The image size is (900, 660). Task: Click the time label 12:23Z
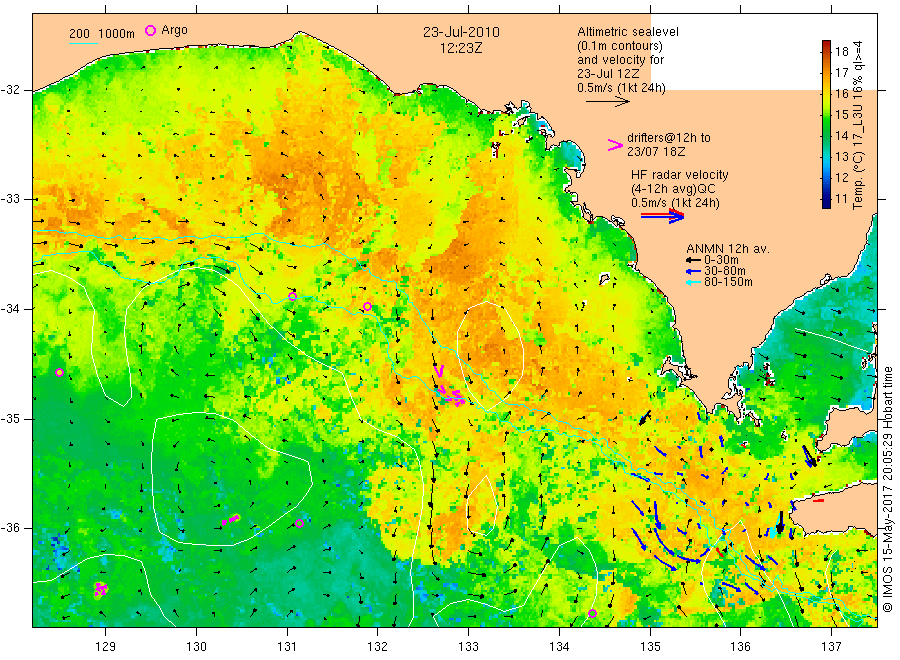pos(461,48)
